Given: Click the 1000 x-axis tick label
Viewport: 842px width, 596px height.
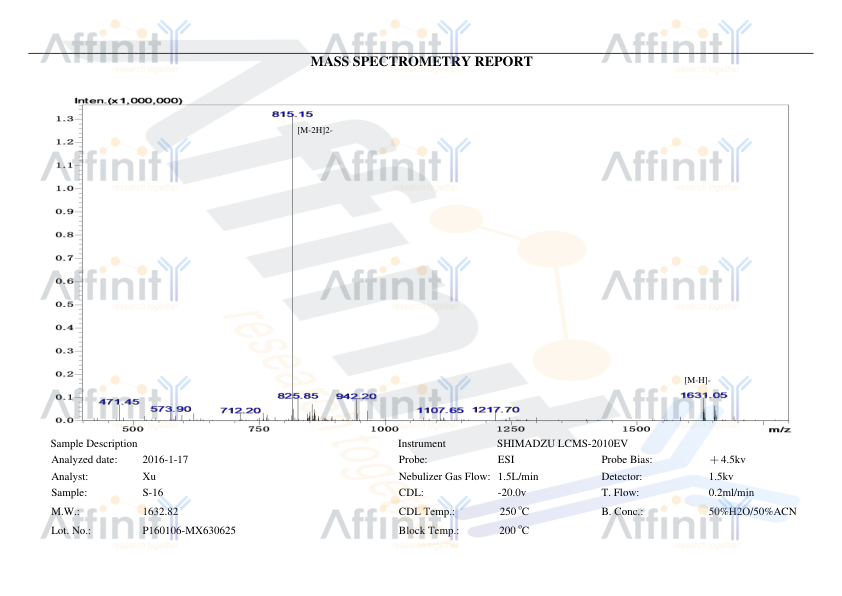Looking at the screenshot, I should click(x=385, y=428).
